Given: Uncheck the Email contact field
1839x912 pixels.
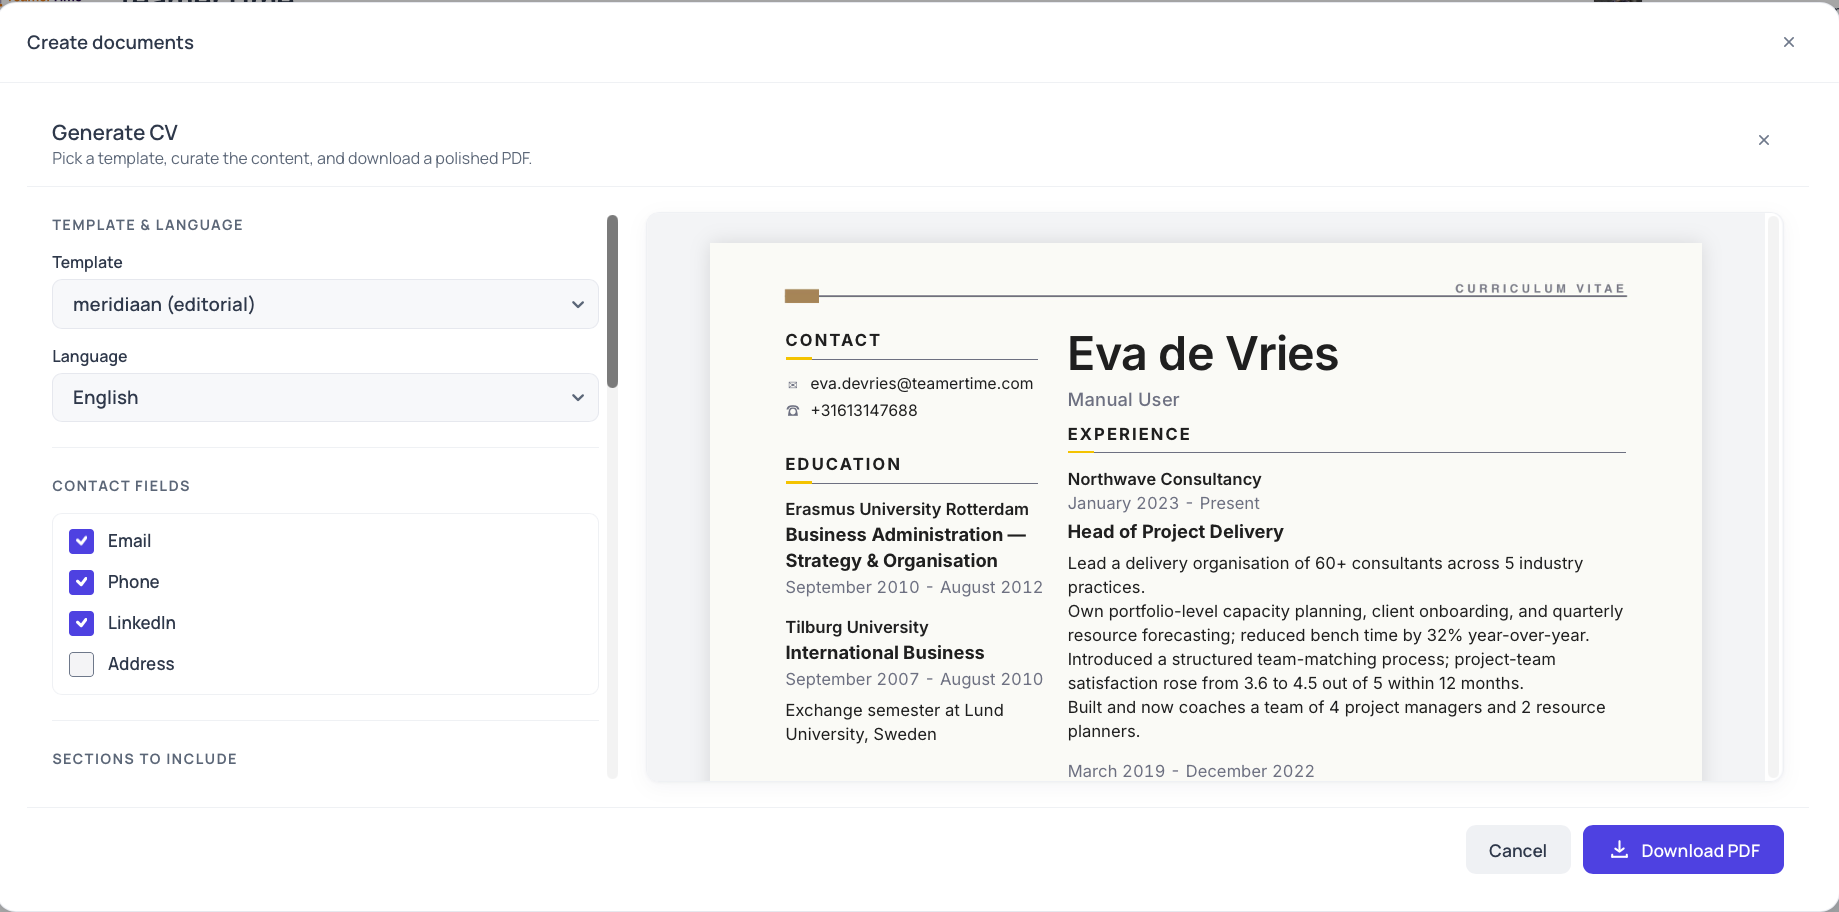Looking at the screenshot, I should point(82,541).
